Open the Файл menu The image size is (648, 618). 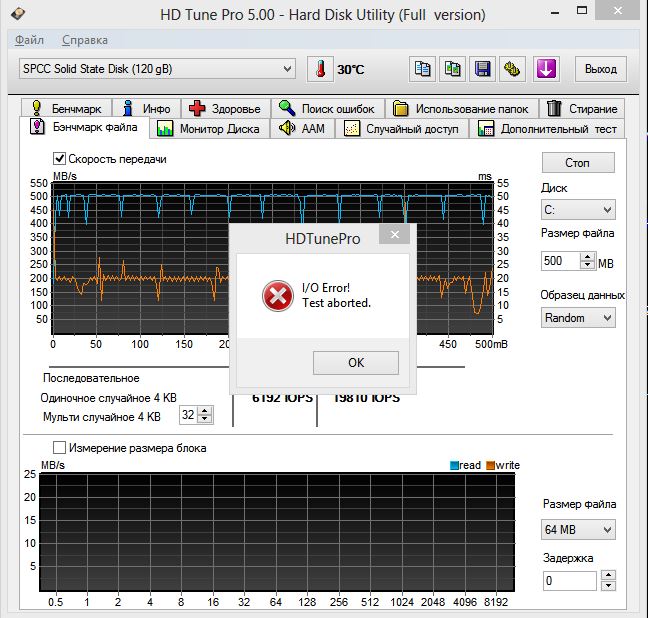pos(29,40)
